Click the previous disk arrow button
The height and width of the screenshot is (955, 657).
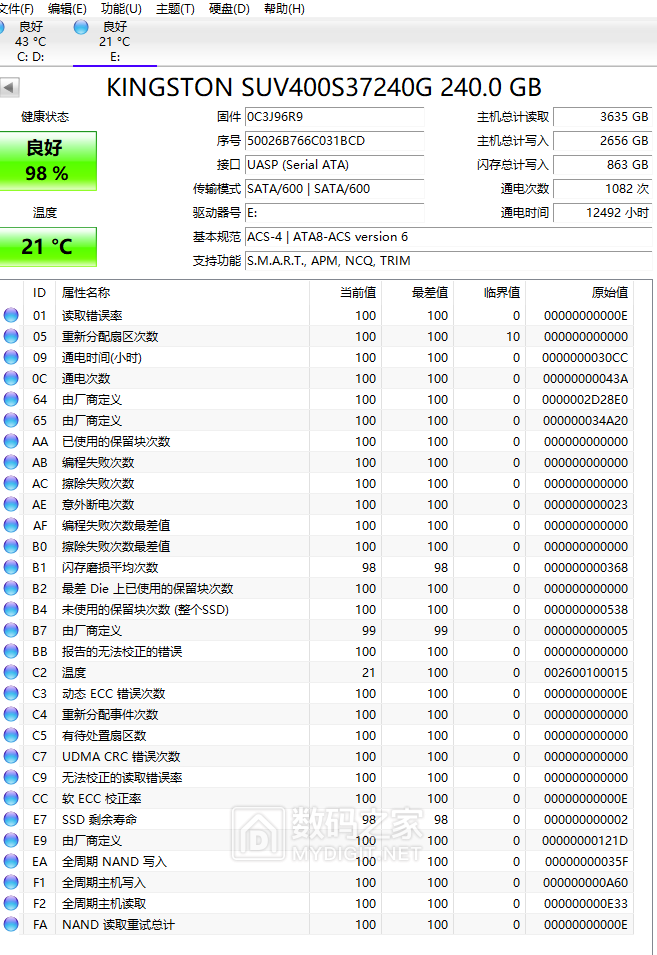(x=10, y=87)
